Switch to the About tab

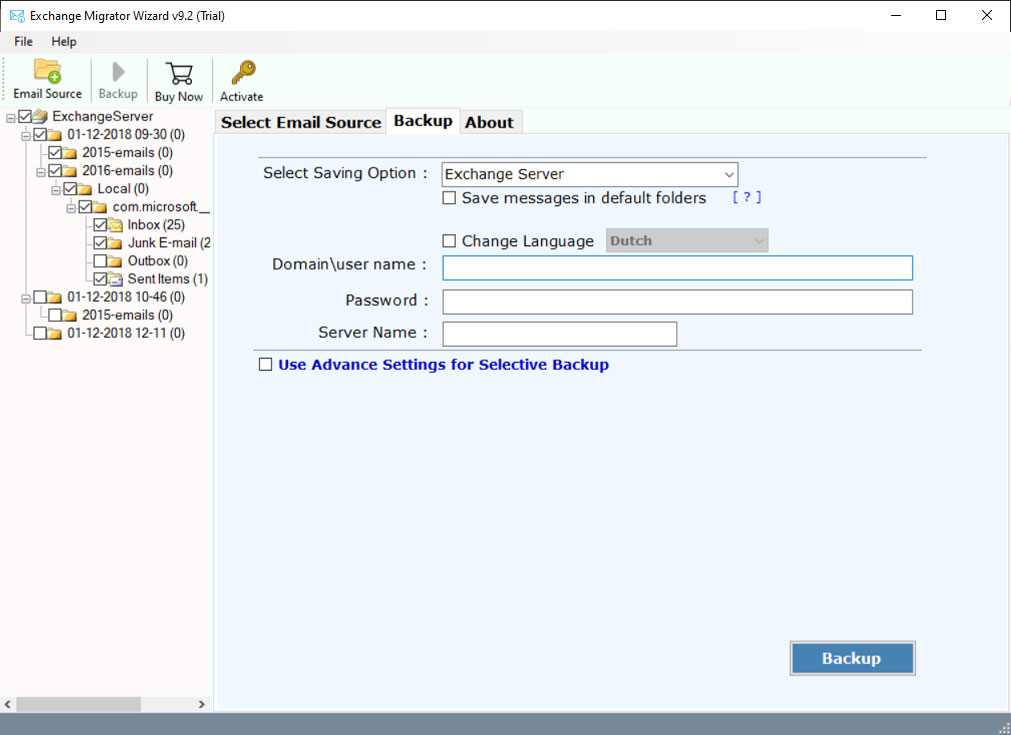click(489, 122)
